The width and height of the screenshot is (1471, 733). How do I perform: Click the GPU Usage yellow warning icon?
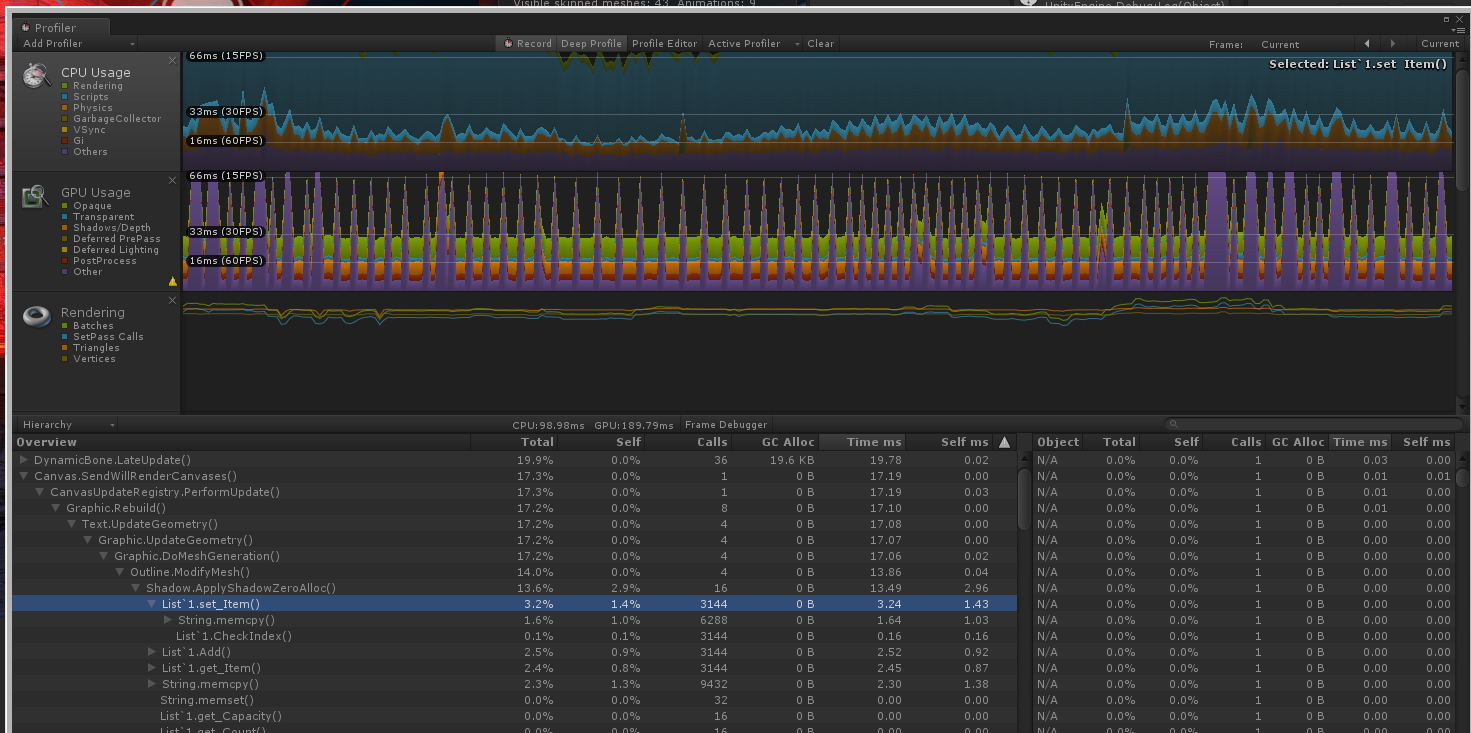[x=172, y=282]
